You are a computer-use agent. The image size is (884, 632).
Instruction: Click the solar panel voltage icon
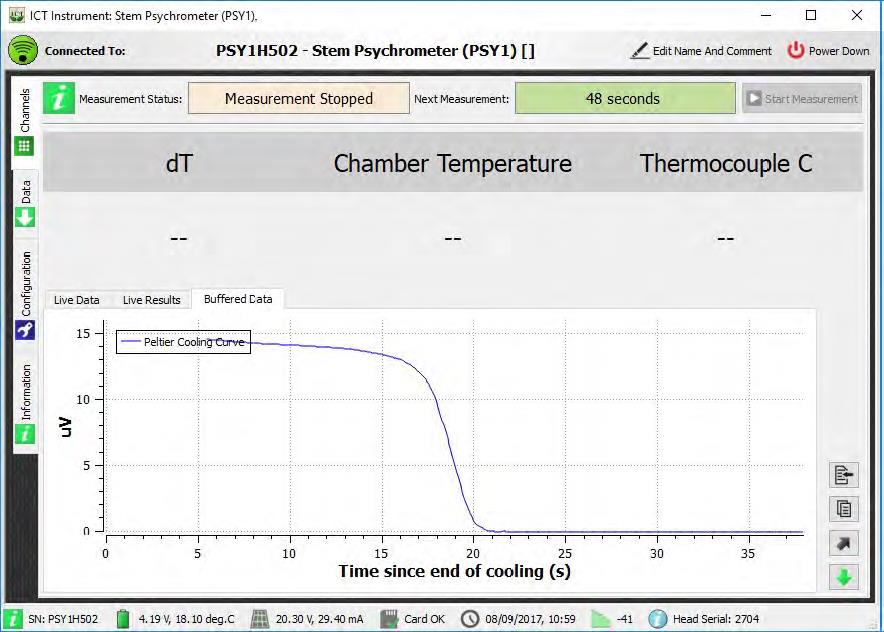pyautogui.click(x=260, y=619)
